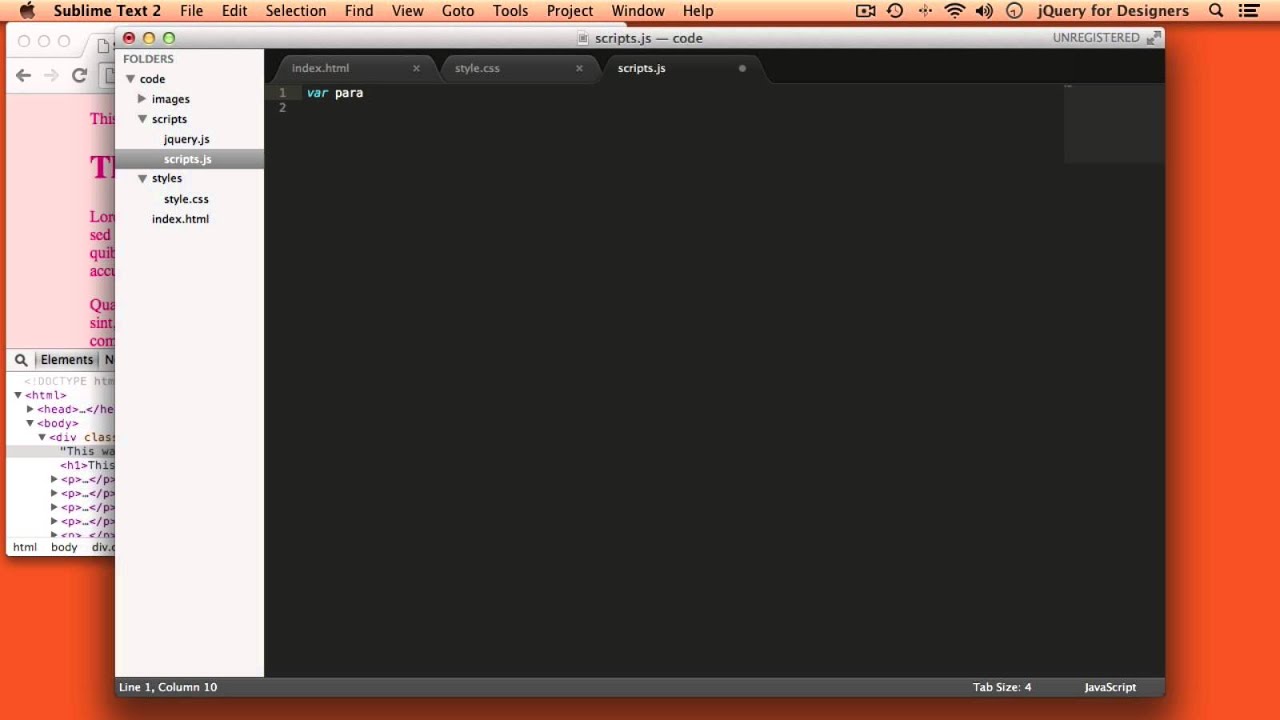Open the Tab Size: 4 selector
This screenshot has width=1280, height=720.
pos(1001,687)
